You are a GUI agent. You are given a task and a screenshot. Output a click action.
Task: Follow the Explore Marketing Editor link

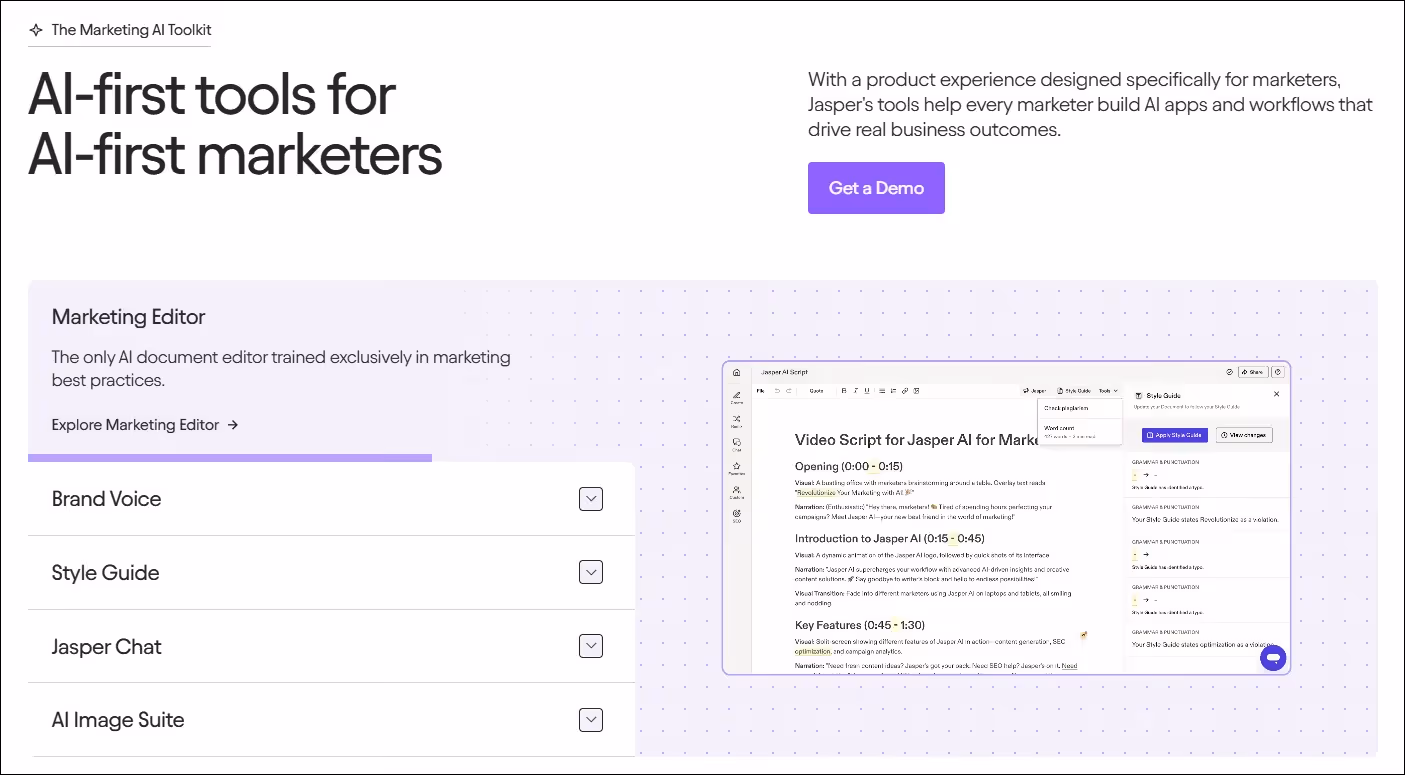[x=137, y=424]
